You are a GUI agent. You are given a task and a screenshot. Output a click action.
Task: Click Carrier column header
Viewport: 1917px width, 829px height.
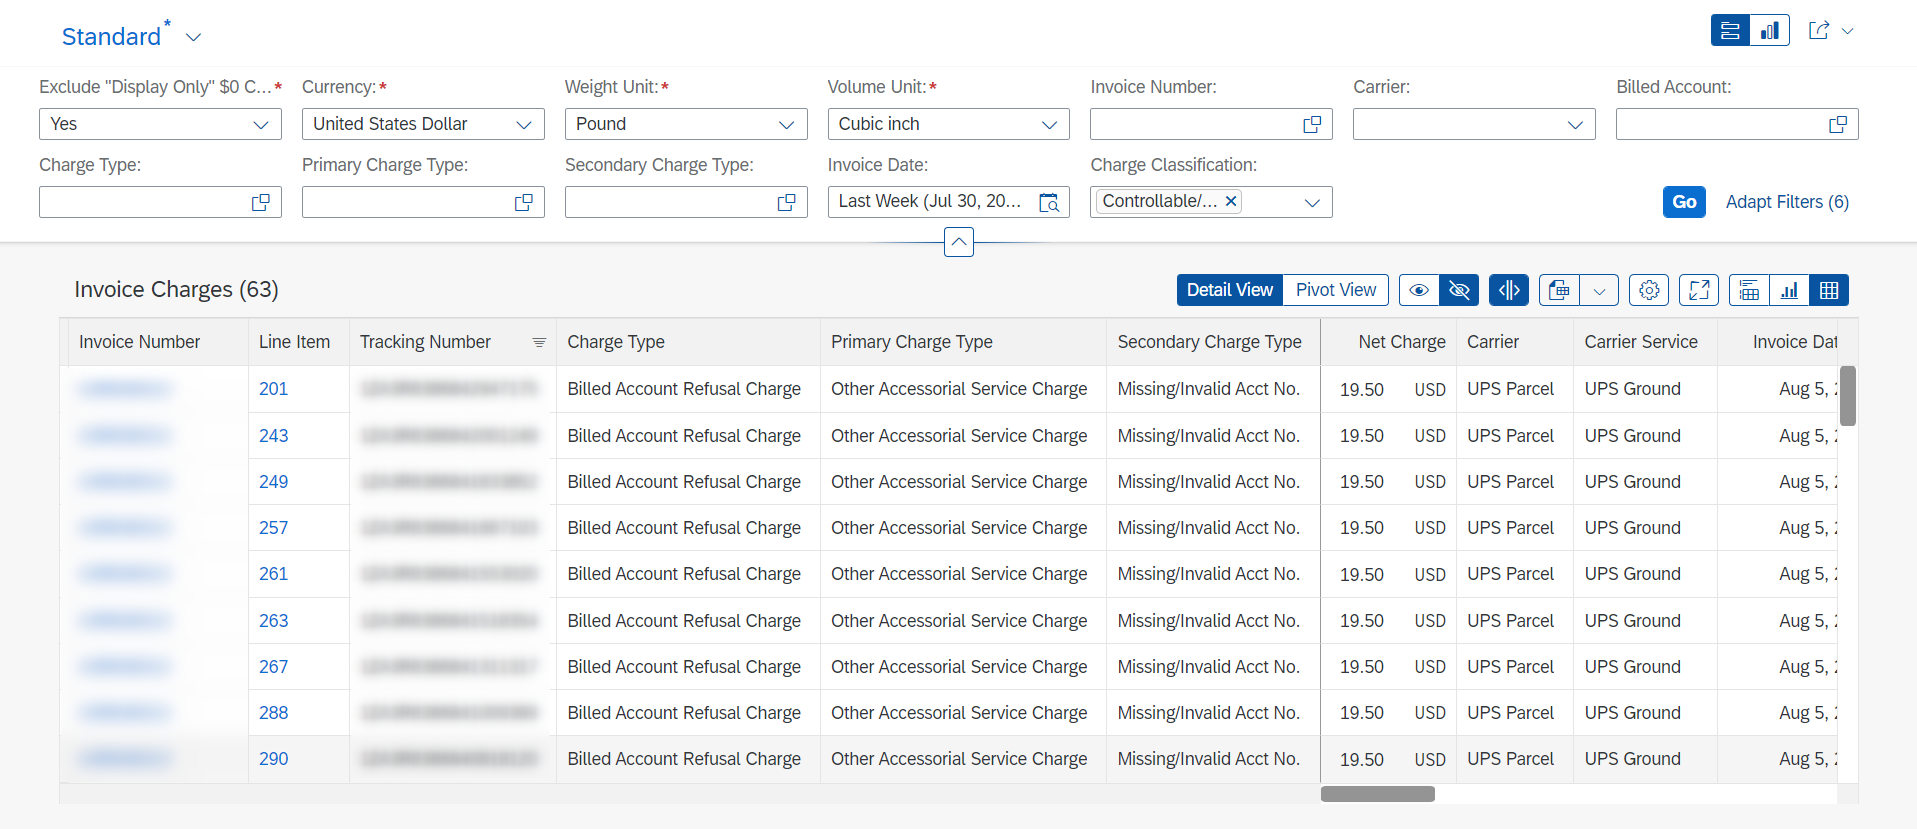[x=1514, y=342]
